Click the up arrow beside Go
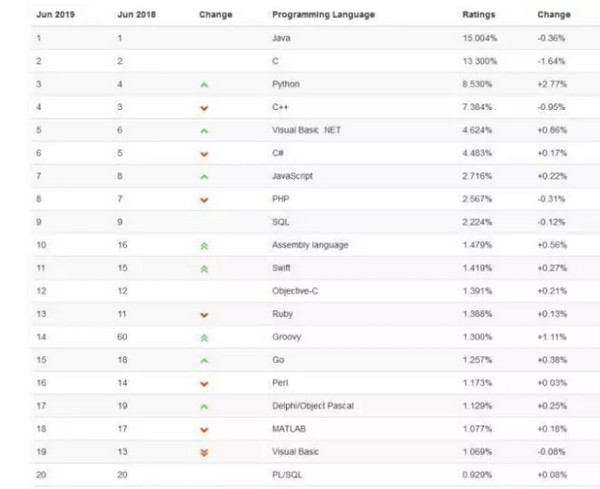This screenshot has width=600, height=489. (204, 357)
